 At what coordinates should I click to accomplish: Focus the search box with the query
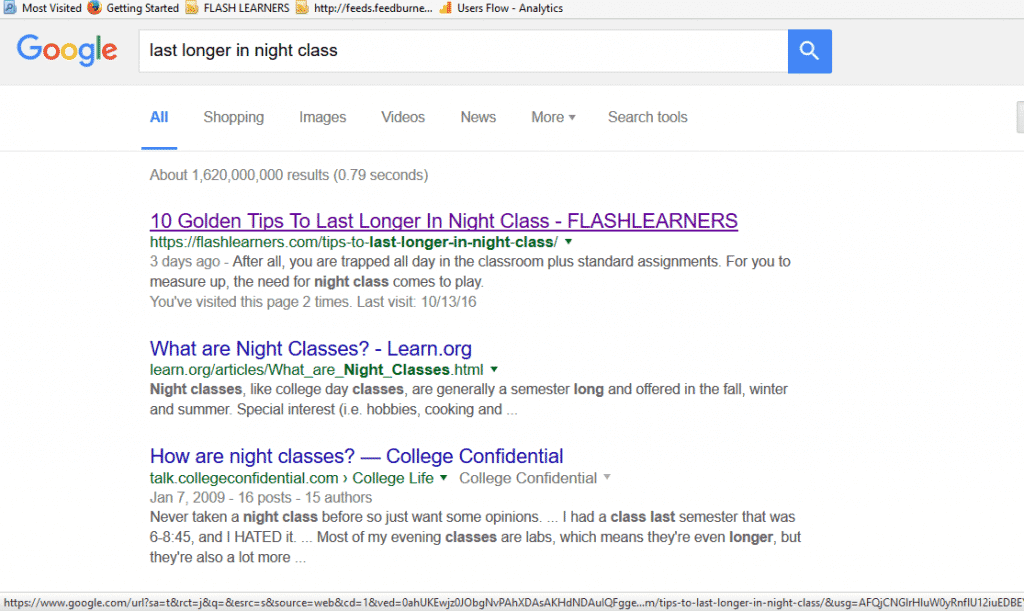[x=463, y=51]
